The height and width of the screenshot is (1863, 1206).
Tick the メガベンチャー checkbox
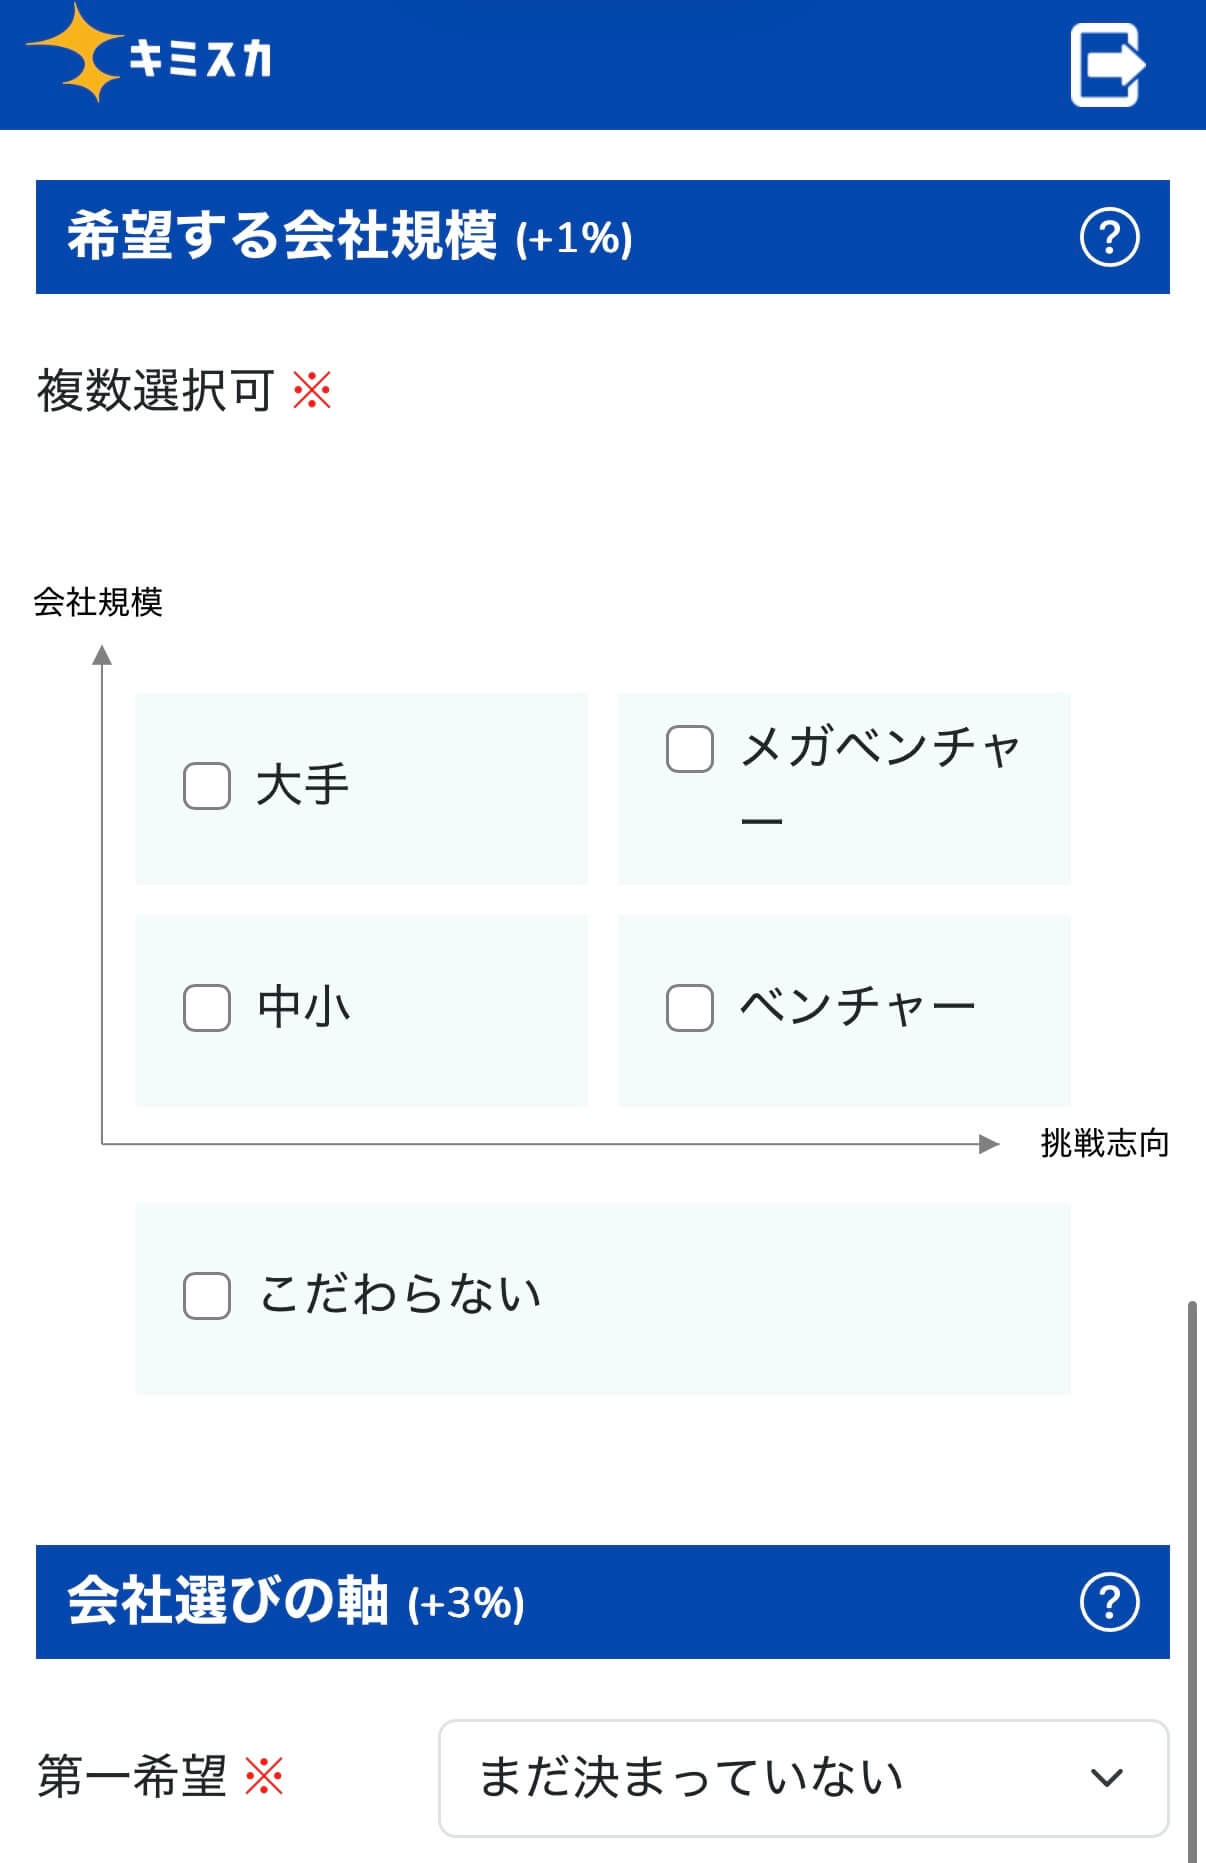point(690,749)
